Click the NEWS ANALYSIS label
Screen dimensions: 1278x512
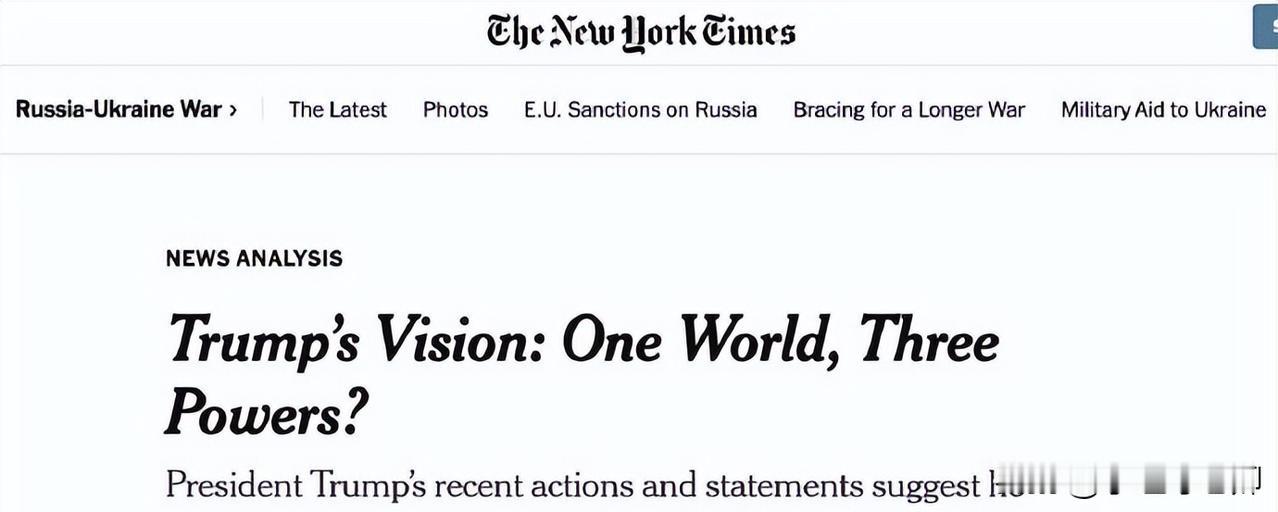pyautogui.click(x=254, y=258)
